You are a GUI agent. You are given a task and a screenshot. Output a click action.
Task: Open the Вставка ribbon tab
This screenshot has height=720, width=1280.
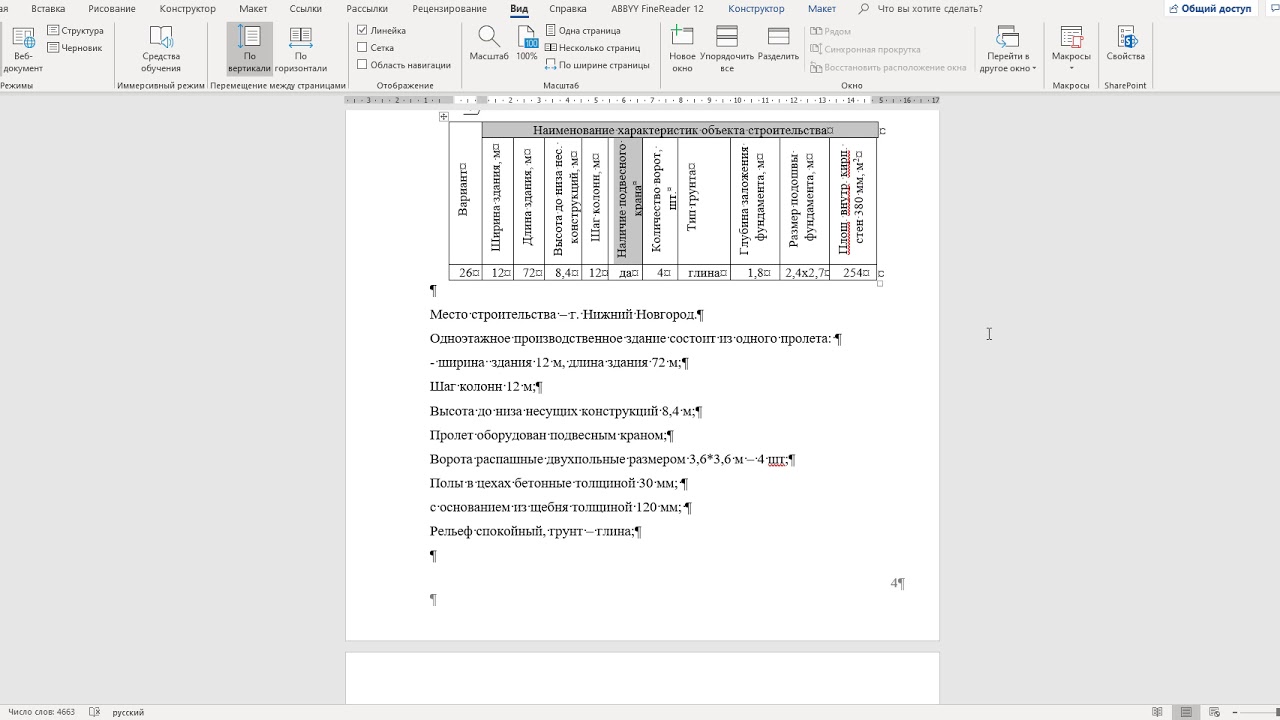point(48,9)
